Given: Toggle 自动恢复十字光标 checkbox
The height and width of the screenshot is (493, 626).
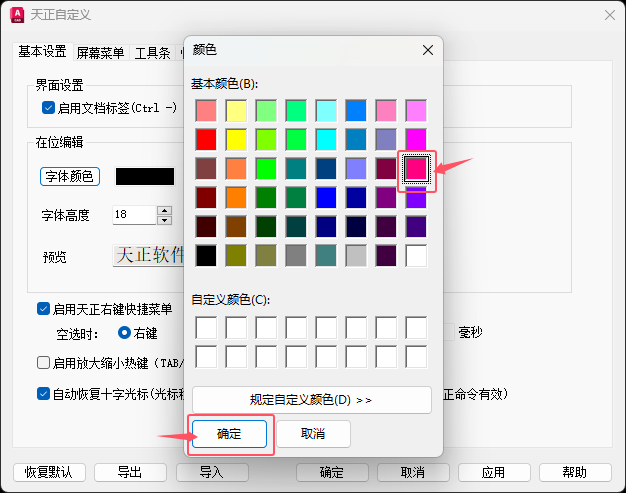Looking at the screenshot, I should (x=43, y=394).
